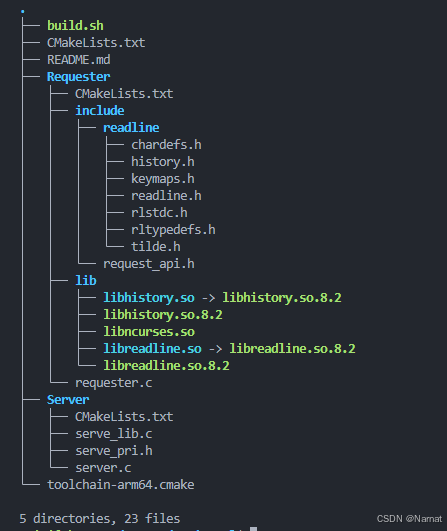Image resolution: width=447 pixels, height=531 pixels.
Task: Click toolchain-arm64.cmake at the tree bottom
Action: pos(121,485)
